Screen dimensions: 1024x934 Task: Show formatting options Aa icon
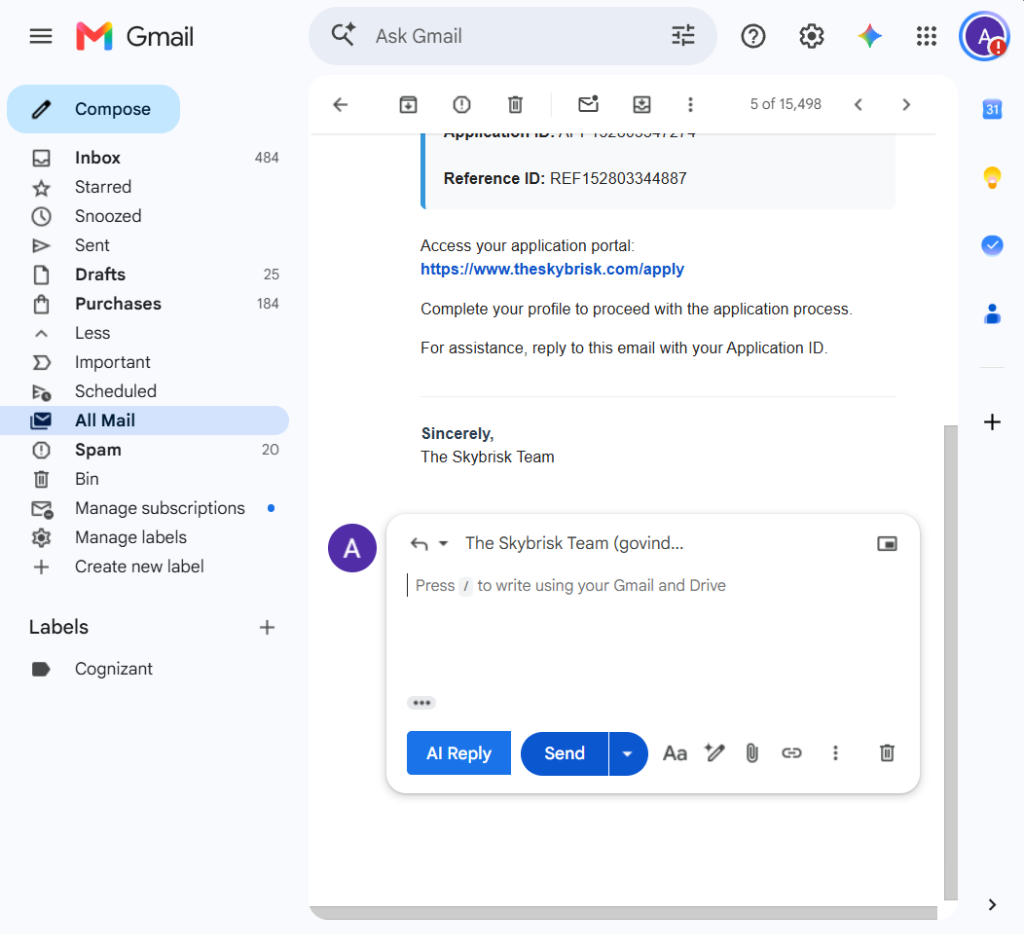pos(675,753)
